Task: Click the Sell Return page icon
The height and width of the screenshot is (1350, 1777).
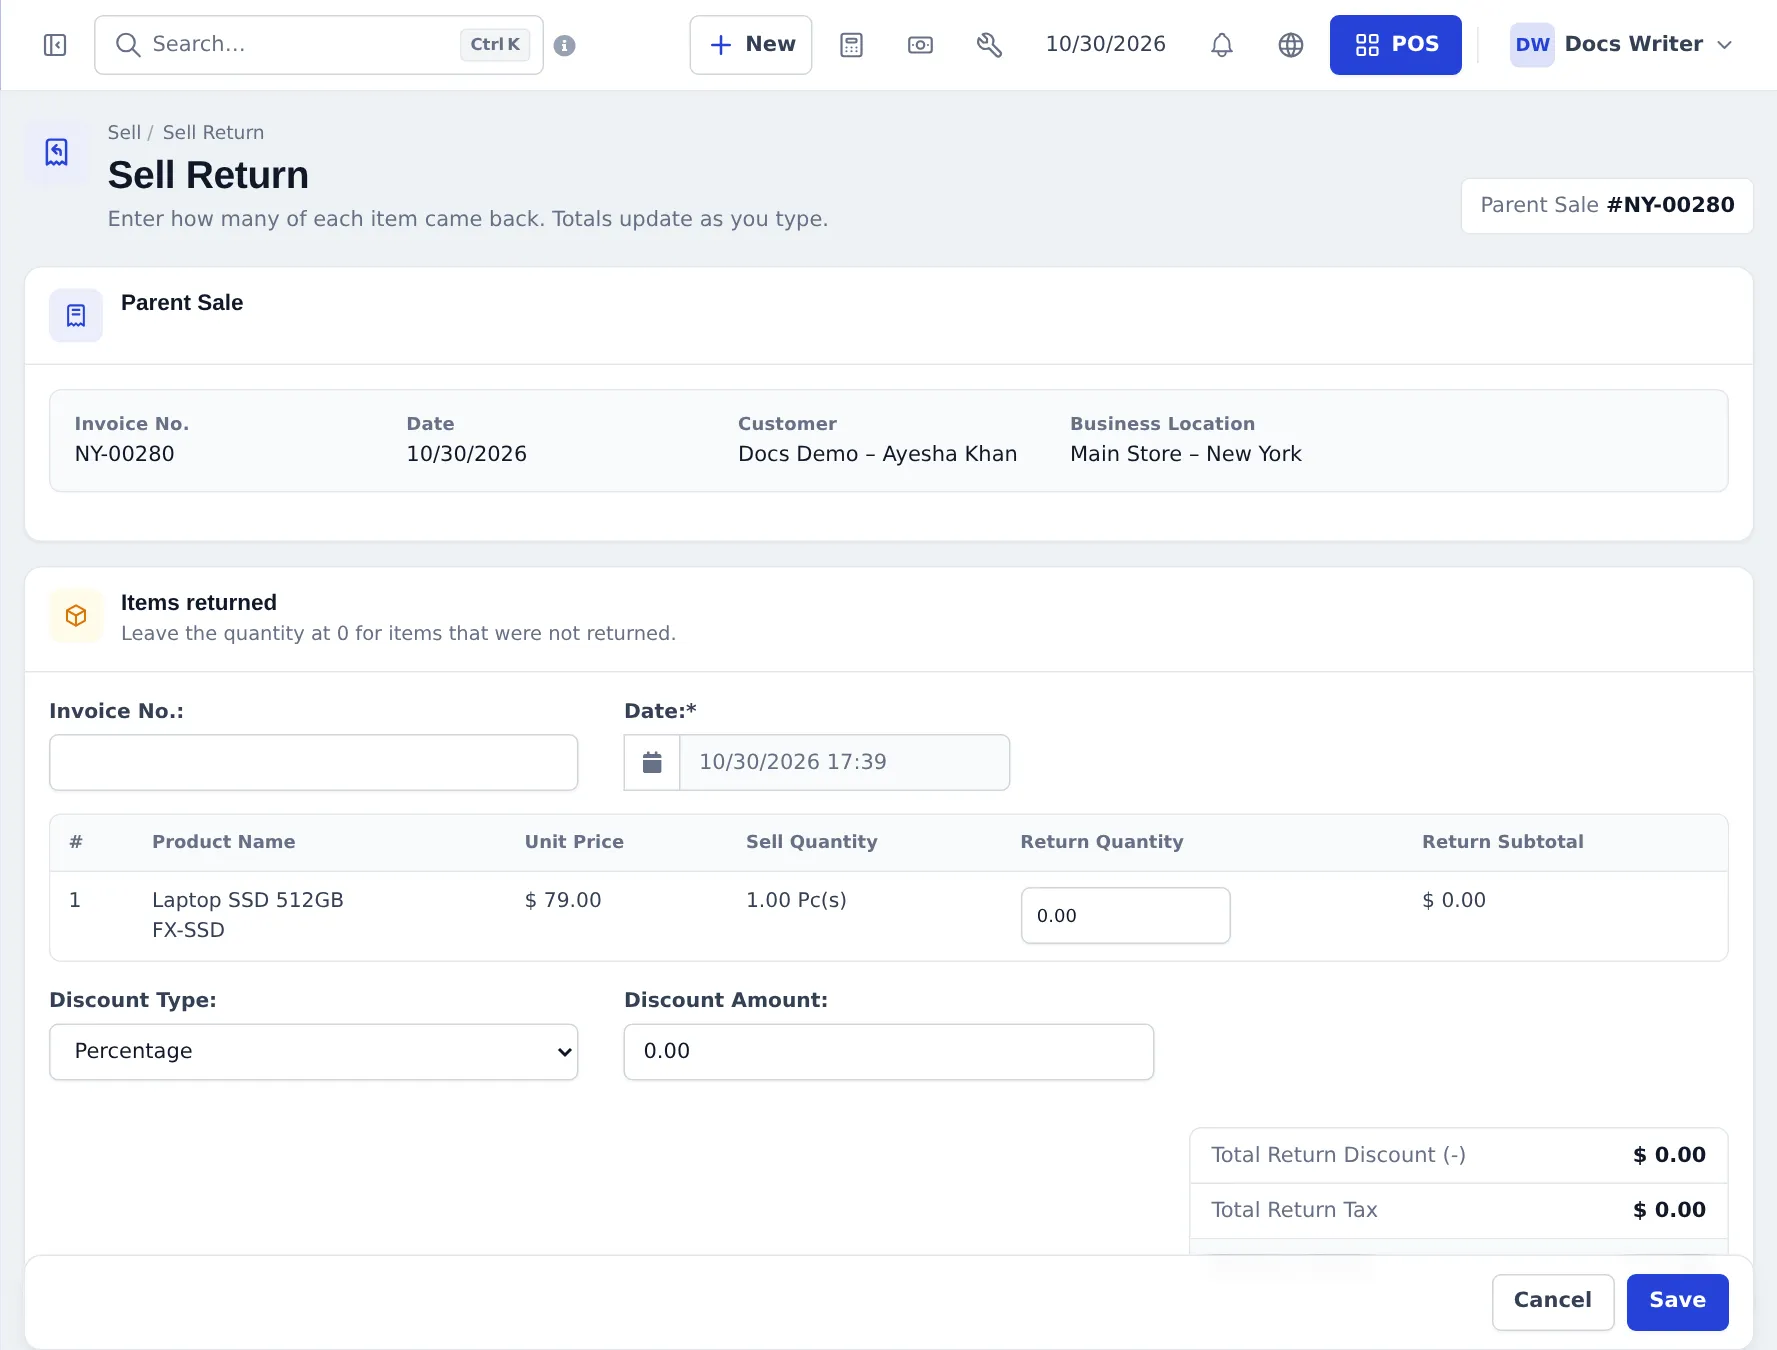Action: point(57,152)
